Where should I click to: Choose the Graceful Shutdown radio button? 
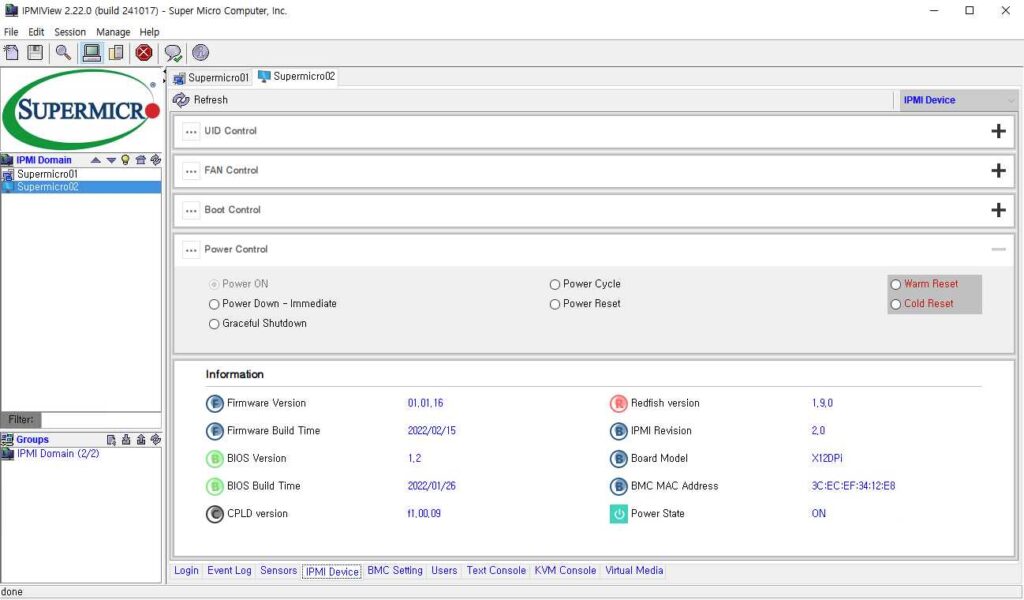(214, 324)
